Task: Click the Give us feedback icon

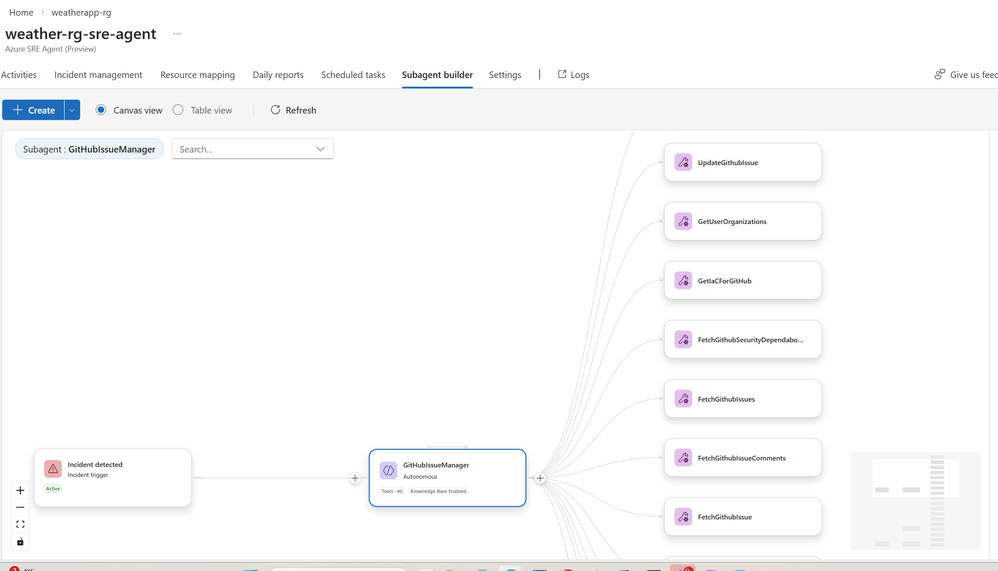Action: [939, 74]
